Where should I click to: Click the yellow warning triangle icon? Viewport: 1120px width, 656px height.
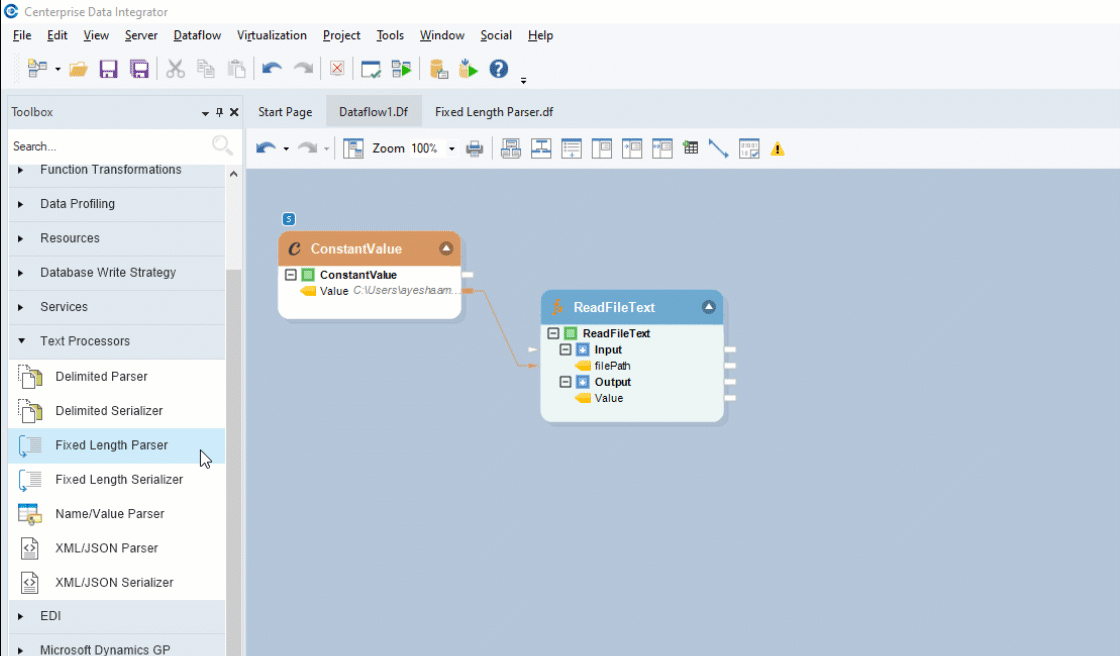778,149
